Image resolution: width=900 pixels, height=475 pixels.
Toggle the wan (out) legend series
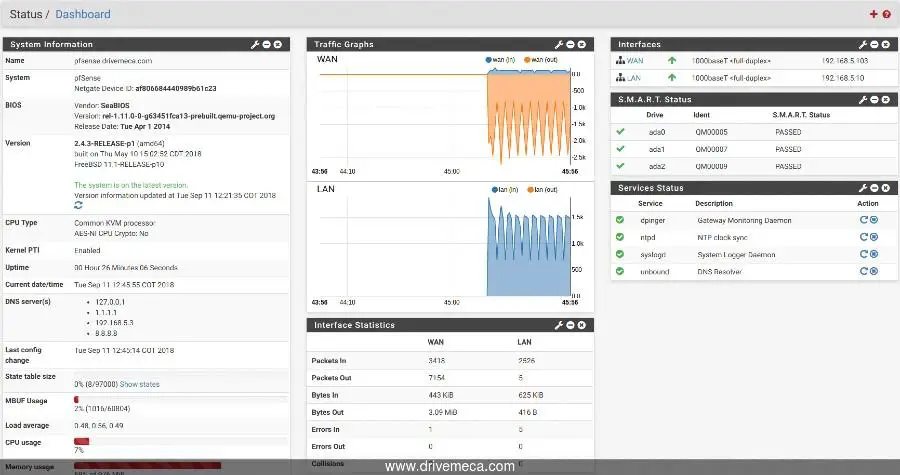[541, 60]
